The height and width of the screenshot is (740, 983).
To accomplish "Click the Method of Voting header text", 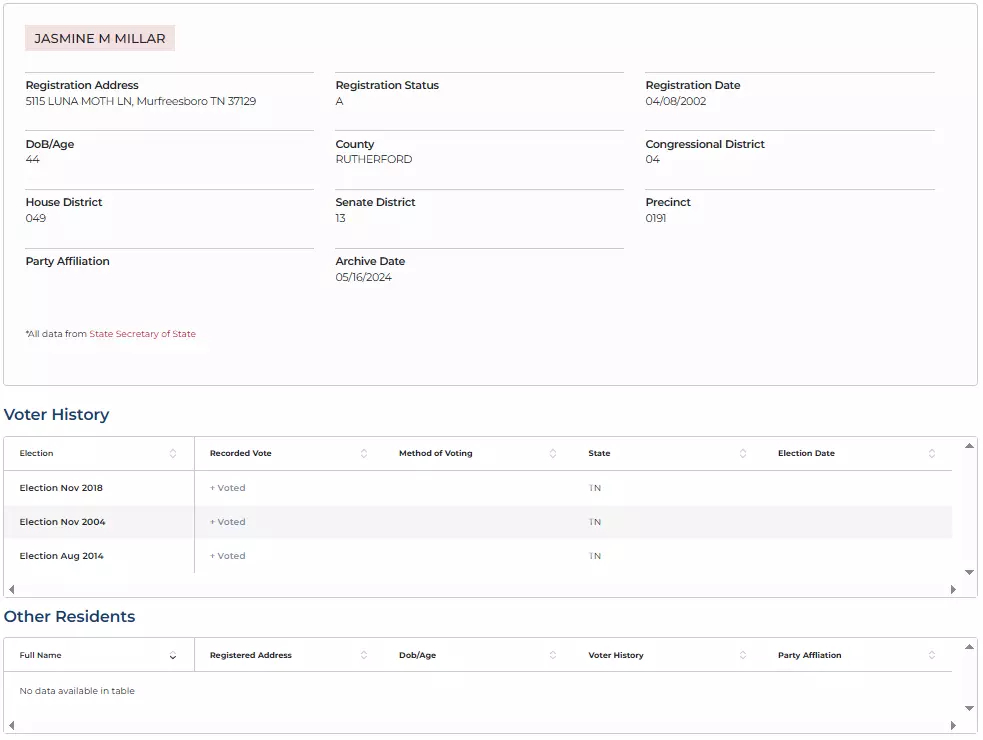I will 436,453.
